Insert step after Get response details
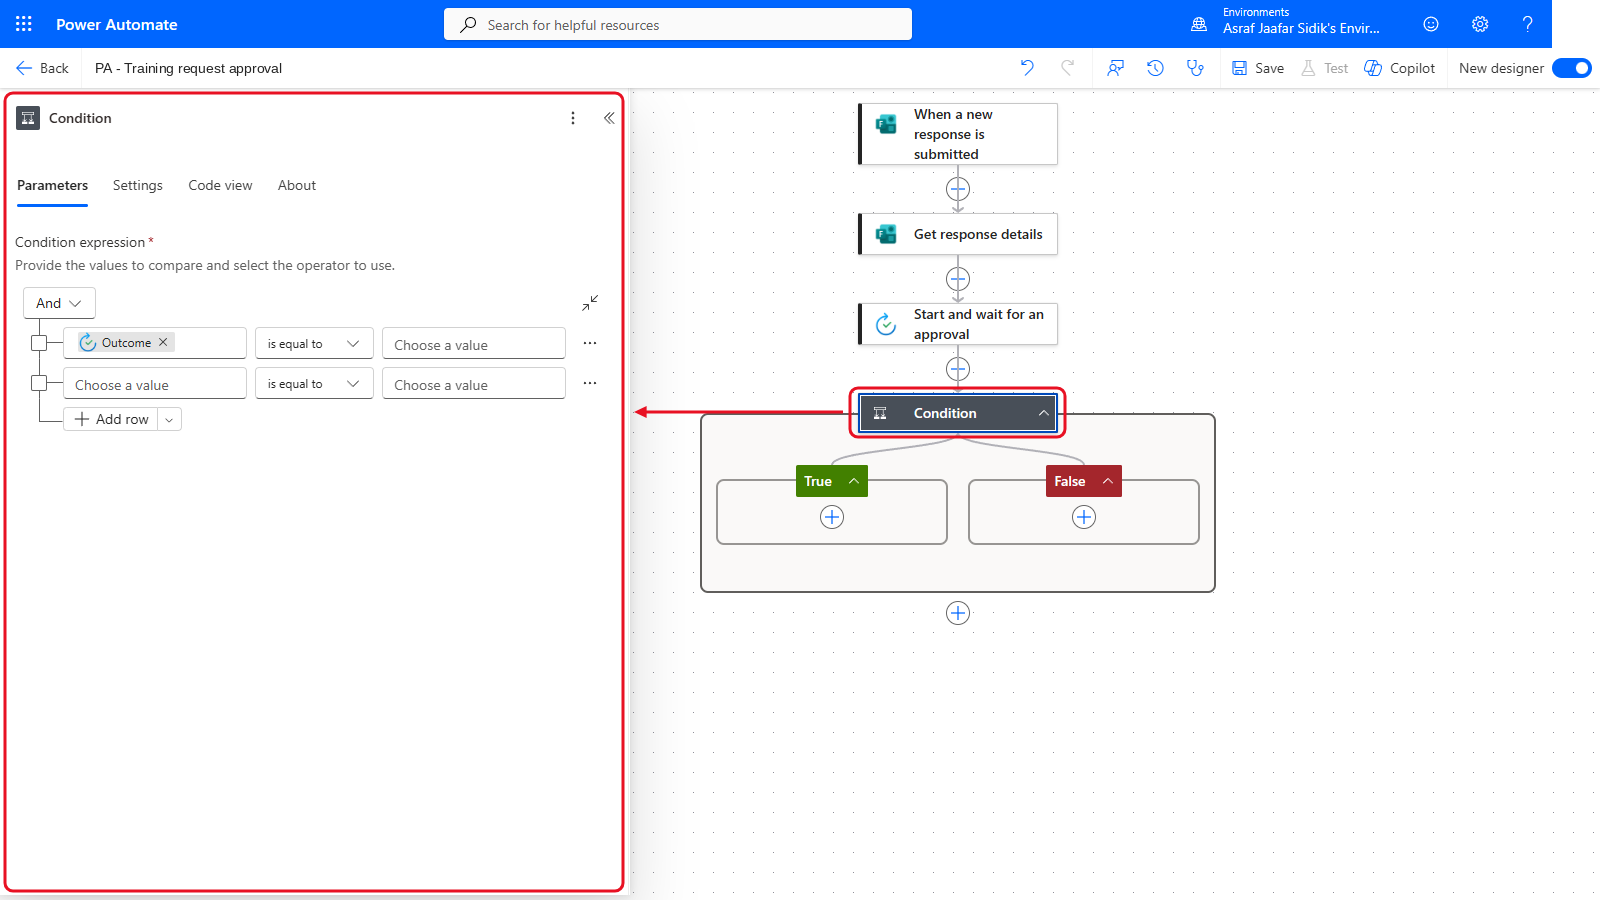Image resolution: width=1600 pixels, height=900 pixels. tap(958, 279)
